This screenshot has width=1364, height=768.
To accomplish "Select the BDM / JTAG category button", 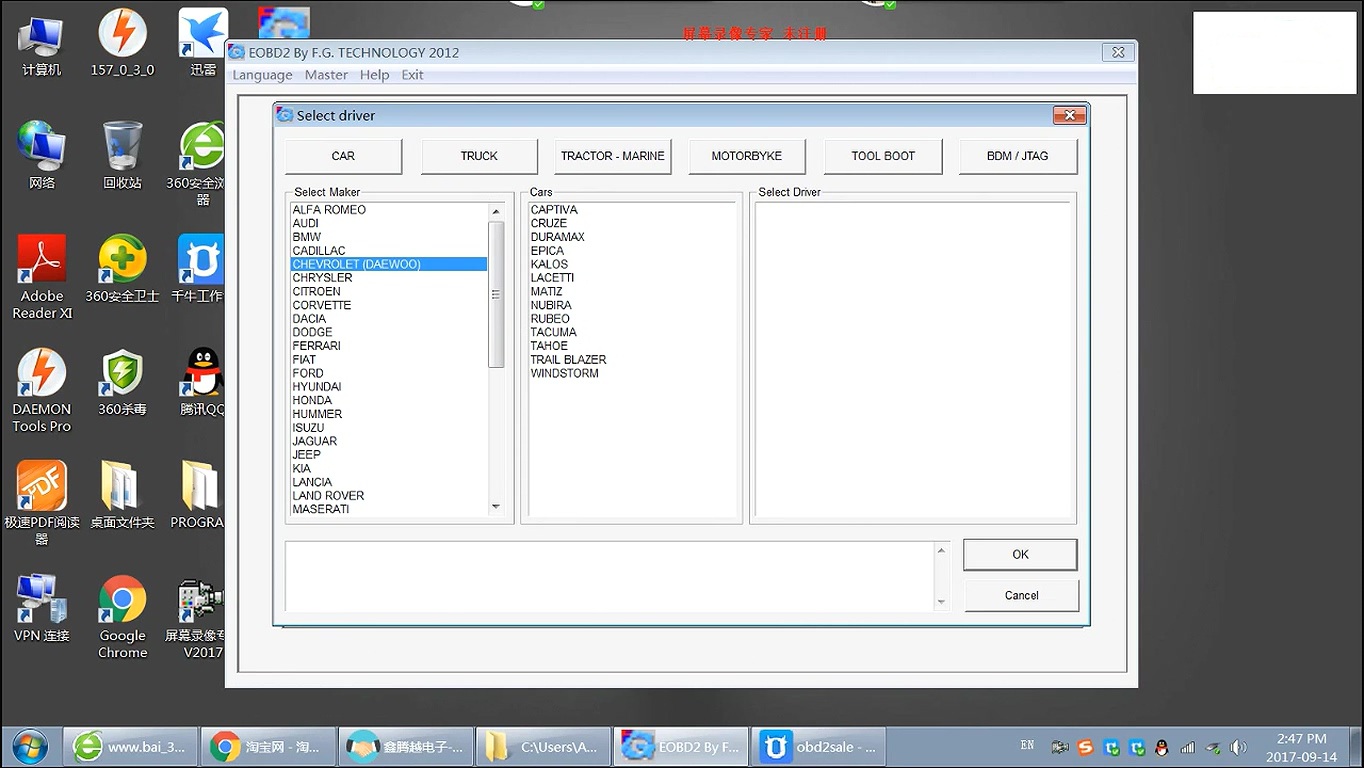I will (x=1018, y=156).
